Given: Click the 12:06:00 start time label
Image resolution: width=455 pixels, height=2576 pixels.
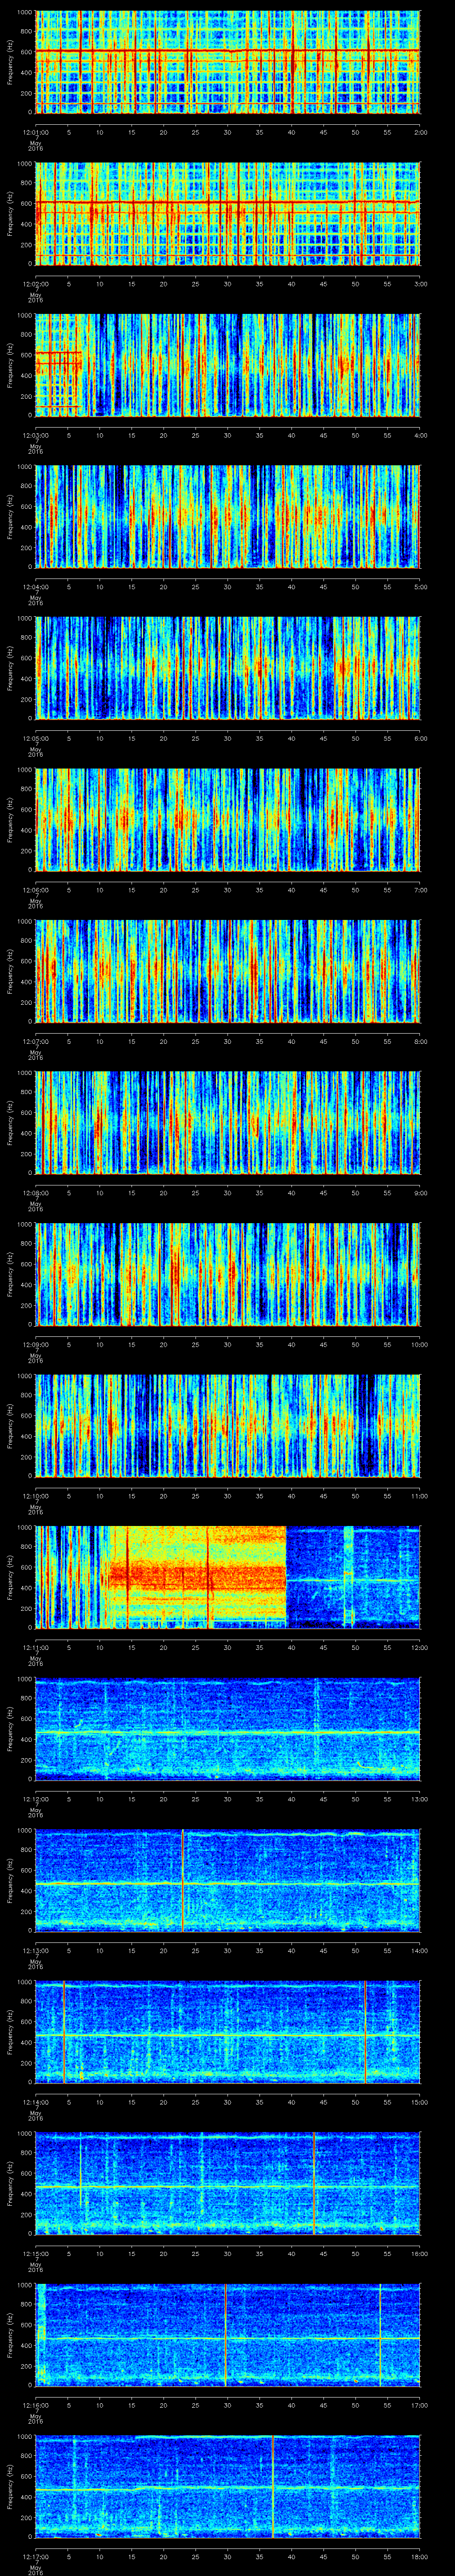Looking at the screenshot, I should (x=36, y=890).
